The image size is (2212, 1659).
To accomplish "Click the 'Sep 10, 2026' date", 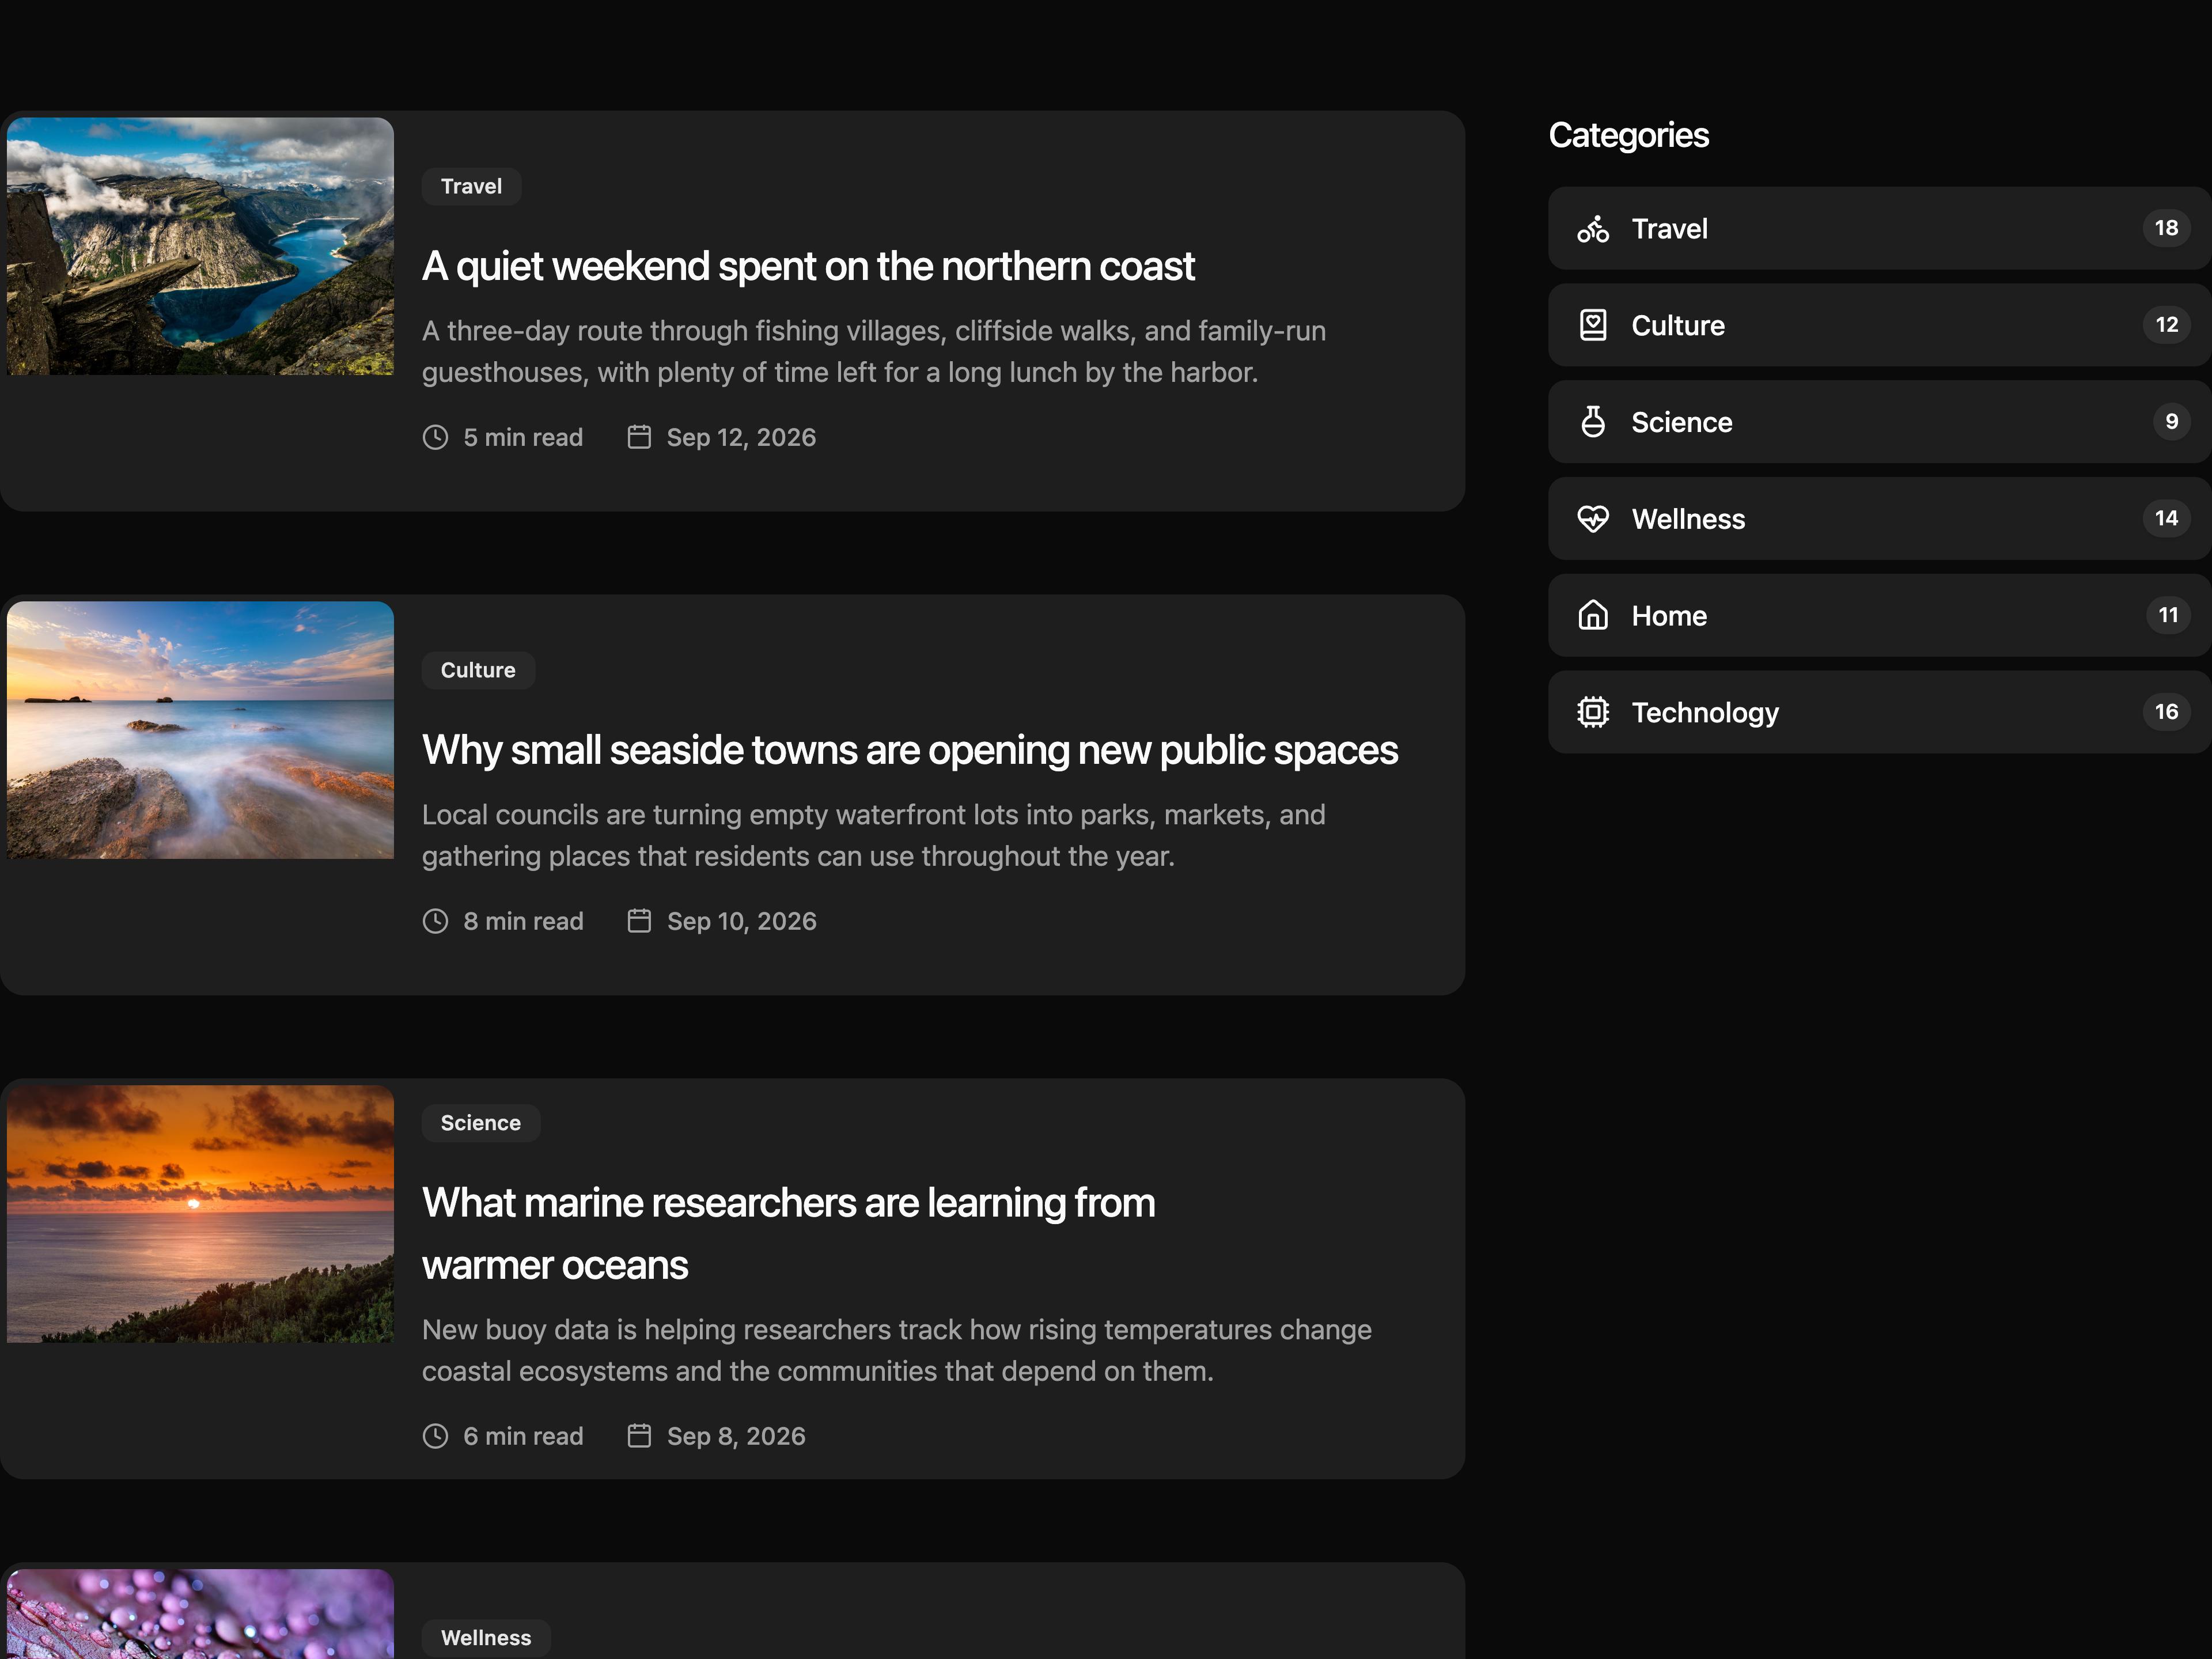I will [742, 921].
